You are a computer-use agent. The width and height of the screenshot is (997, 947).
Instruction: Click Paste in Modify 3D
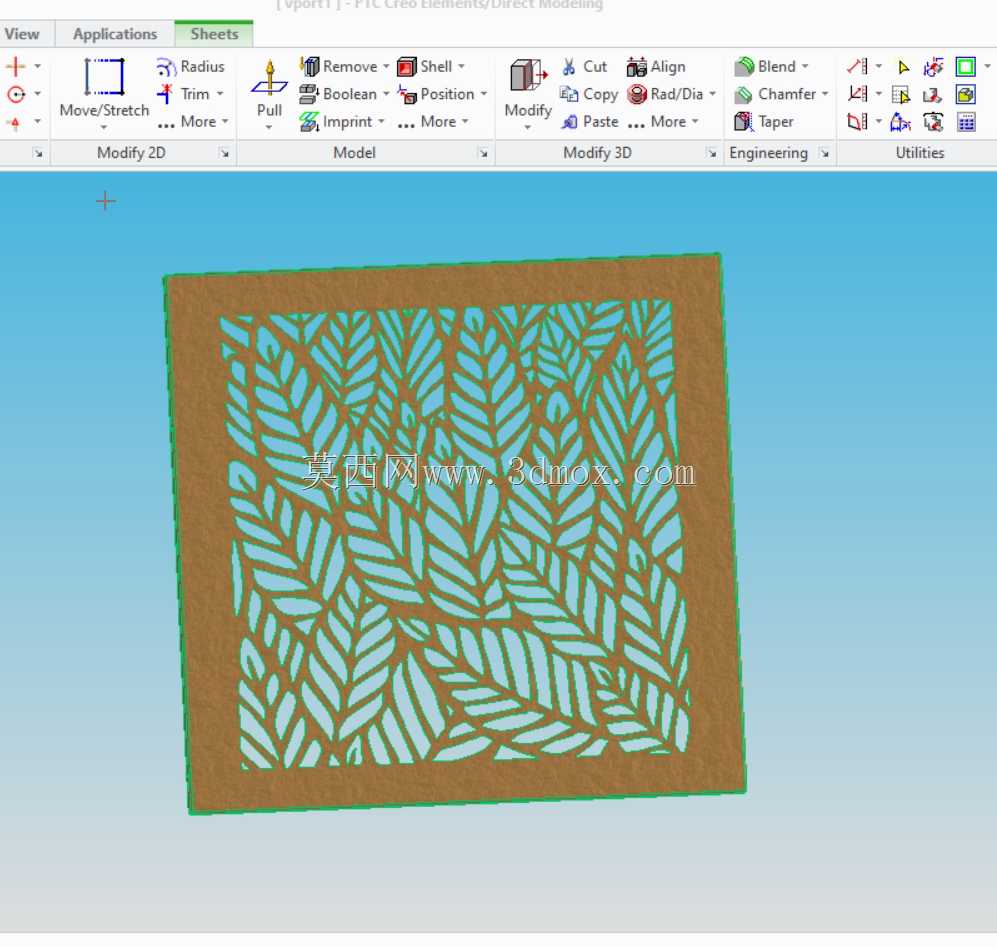click(x=589, y=121)
